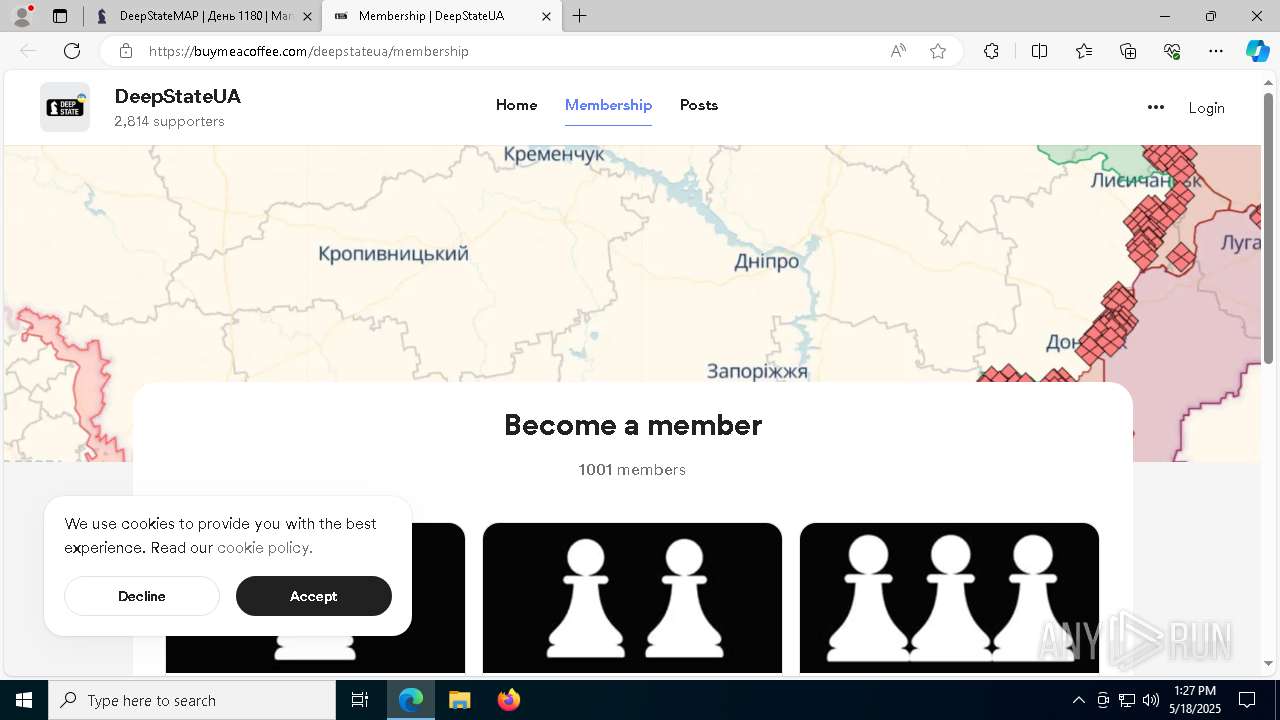1280x720 pixels.
Task: Click the '1001 members' text
Action: [x=632, y=470]
